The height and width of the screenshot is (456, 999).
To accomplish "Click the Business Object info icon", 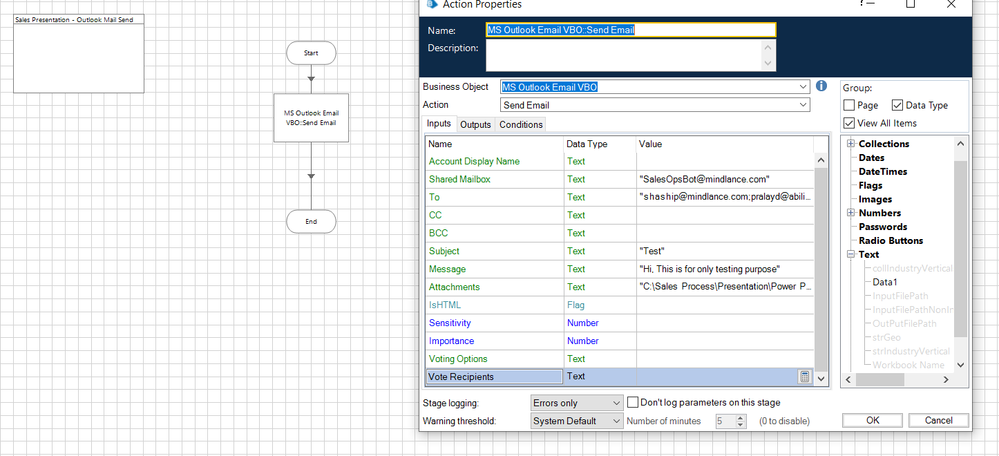I will 822,86.
